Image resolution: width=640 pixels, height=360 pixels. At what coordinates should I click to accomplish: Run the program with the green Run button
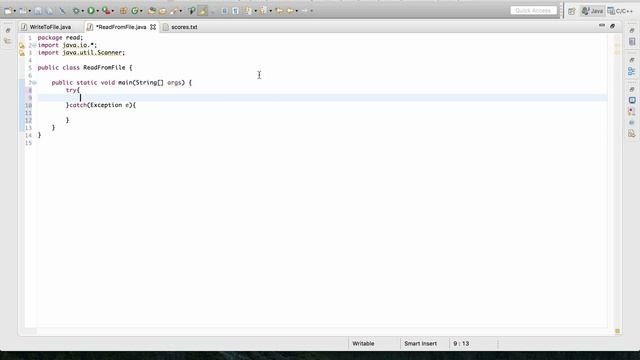91,11
